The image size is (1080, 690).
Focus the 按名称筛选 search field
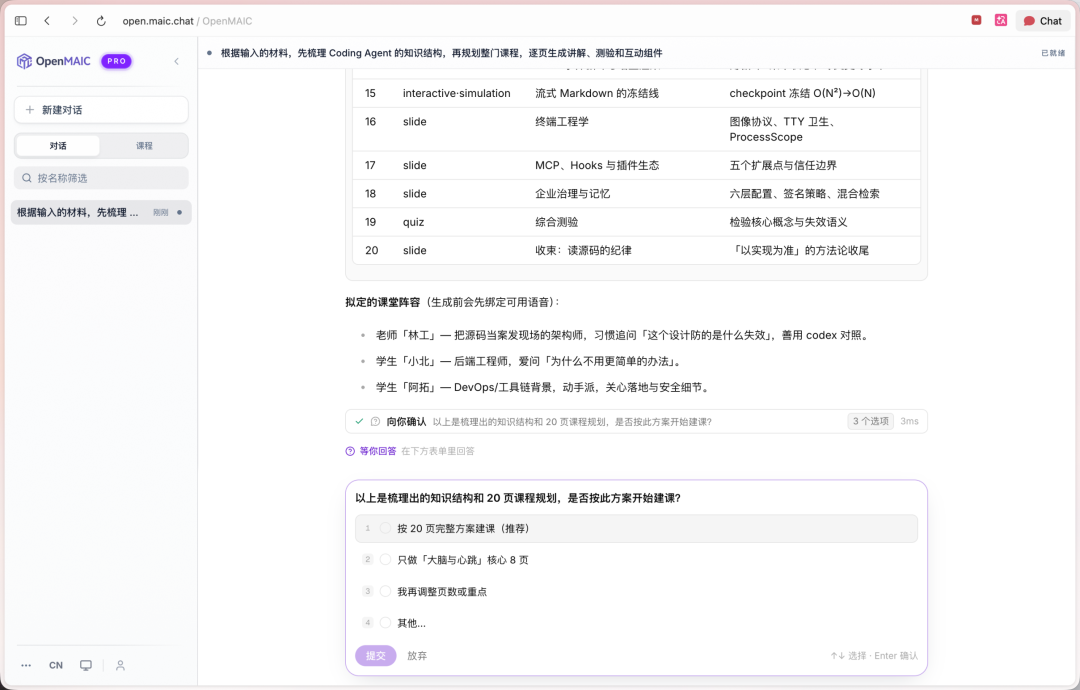101,178
